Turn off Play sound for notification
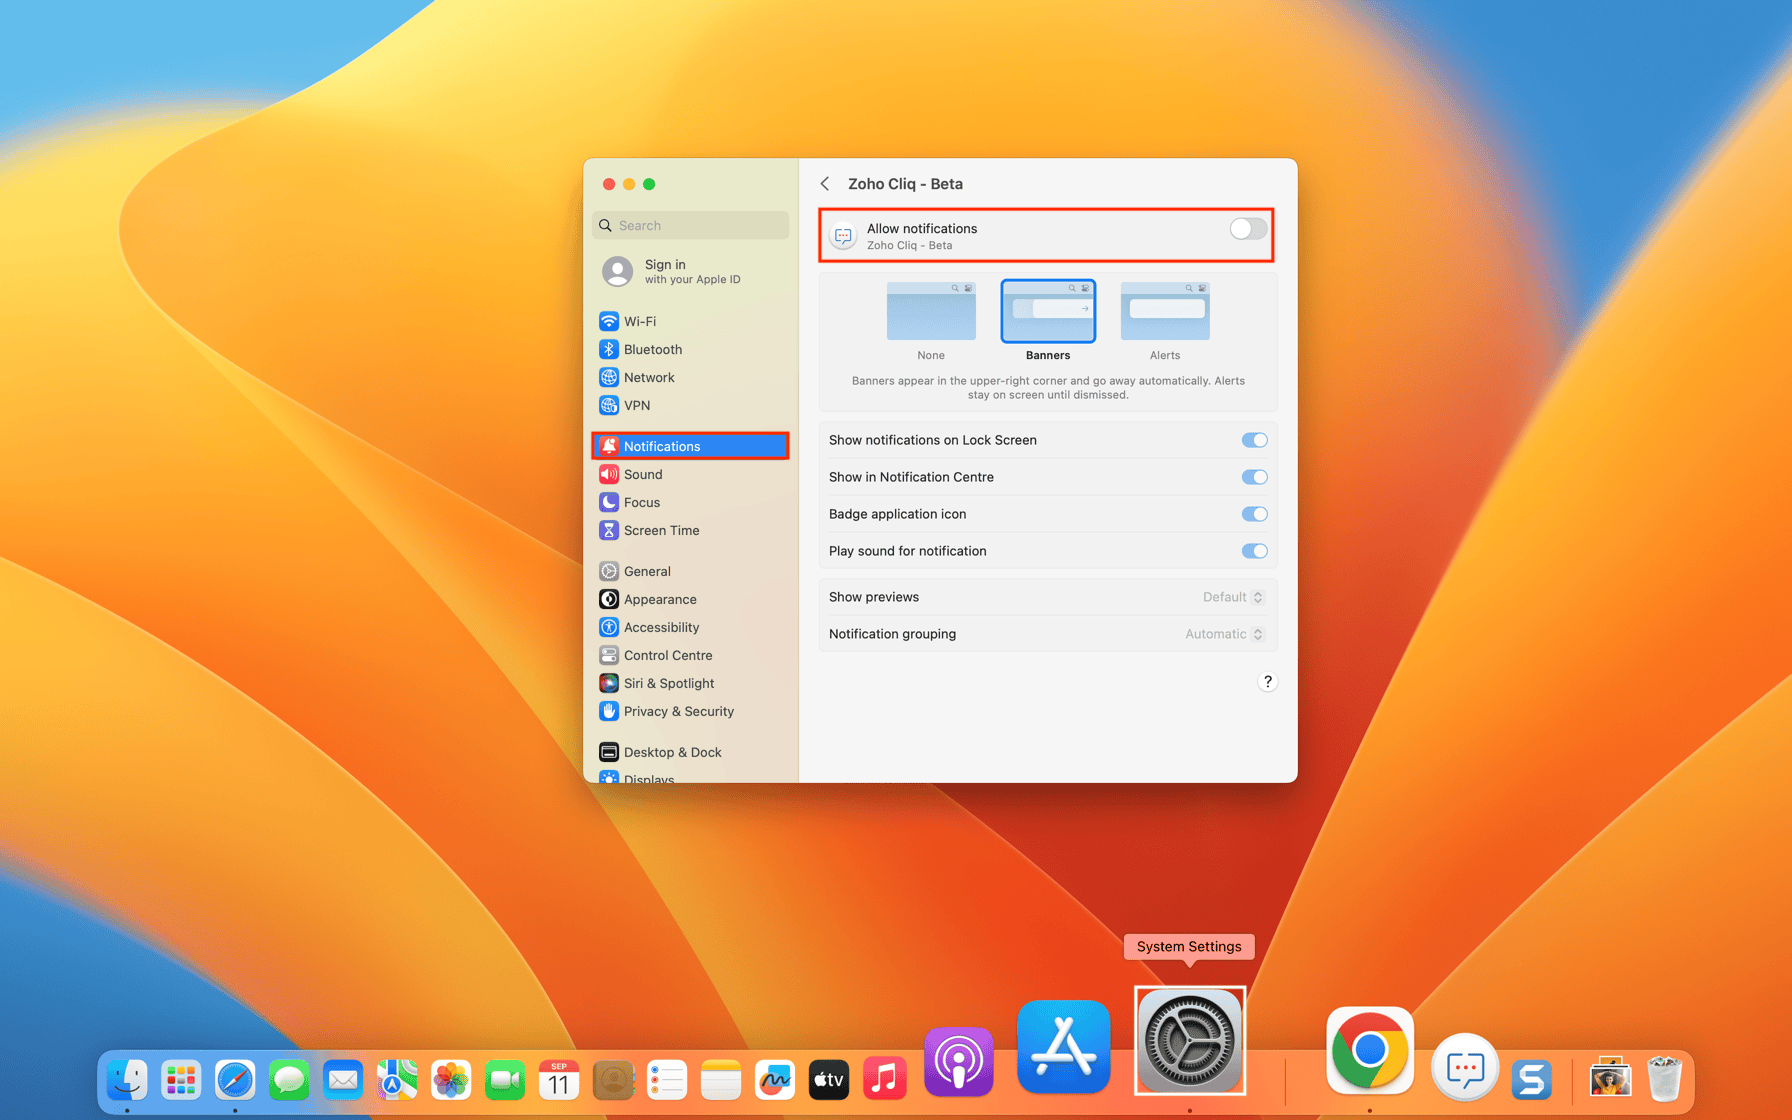Screen dimensions: 1792x1120 click(1254, 551)
